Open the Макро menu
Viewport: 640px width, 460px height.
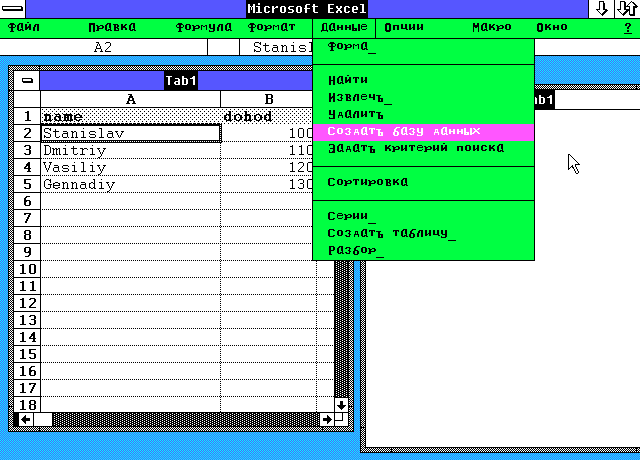click(x=491, y=27)
